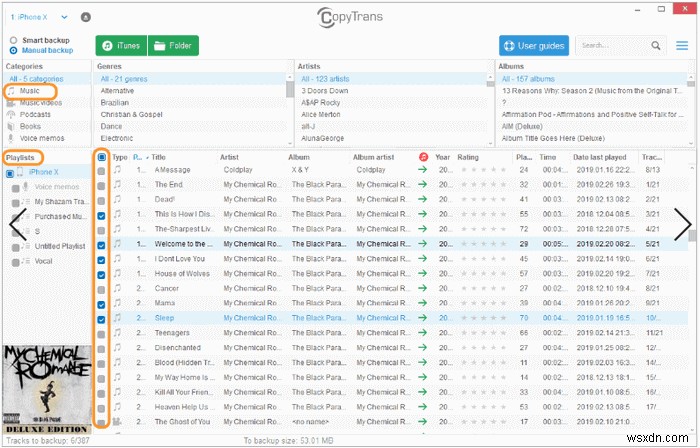
Task: Click the Podcasts category icon
Action: (x=11, y=115)
